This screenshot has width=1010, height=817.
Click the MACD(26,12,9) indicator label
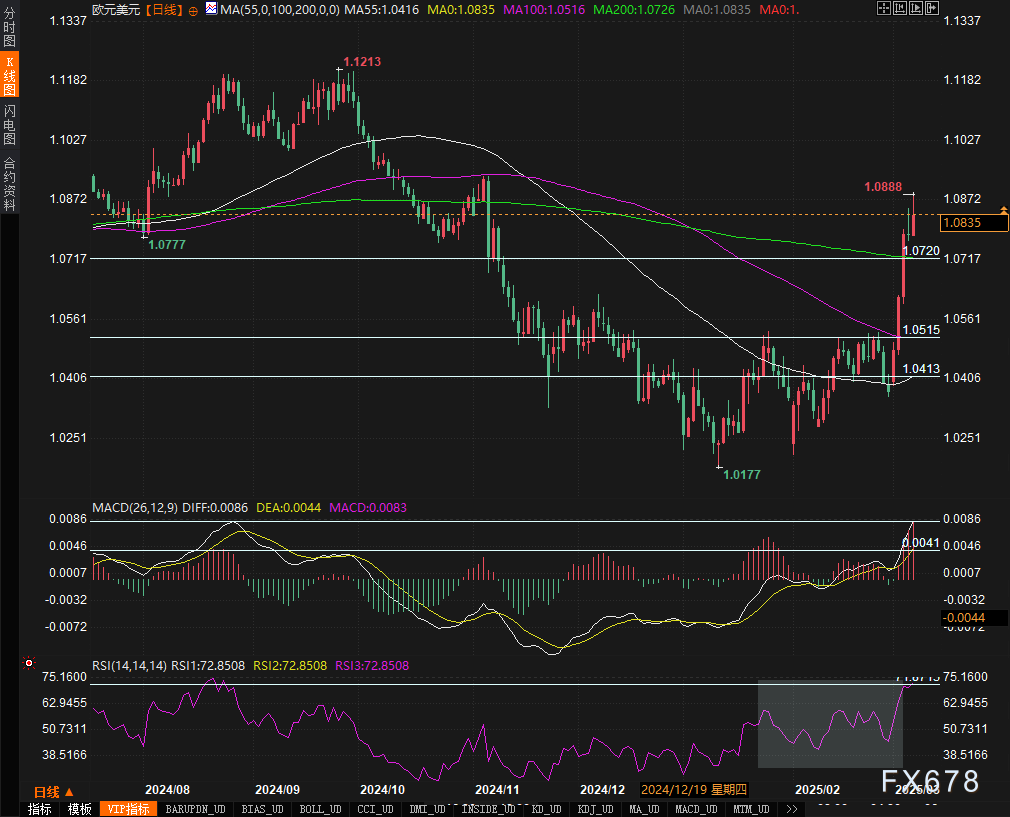click(x=134, y=508)
